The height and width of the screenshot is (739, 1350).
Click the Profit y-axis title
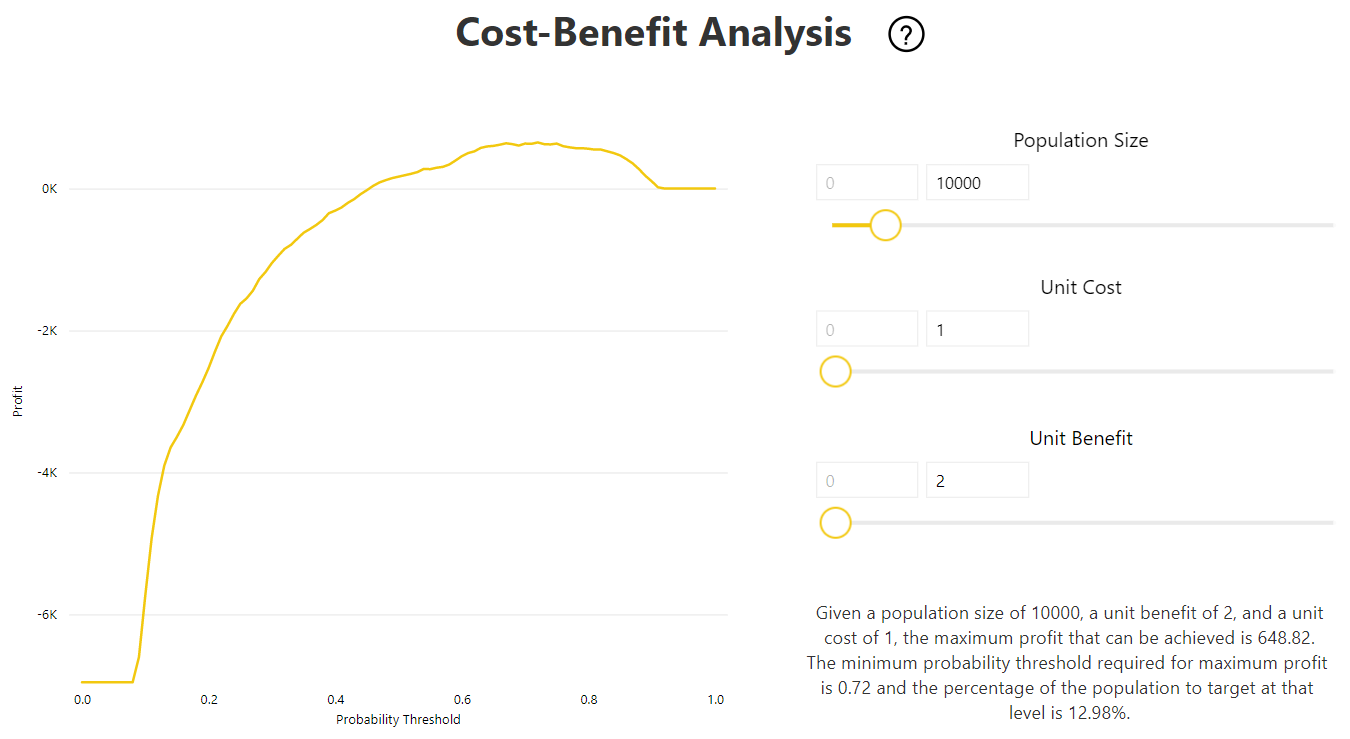18,402
